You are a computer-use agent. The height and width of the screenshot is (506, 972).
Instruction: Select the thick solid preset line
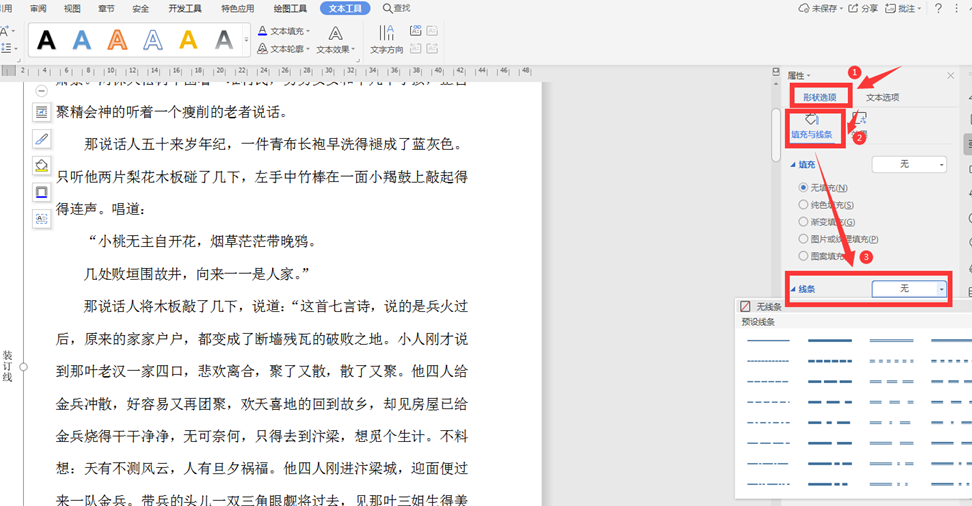pos(829,340)
